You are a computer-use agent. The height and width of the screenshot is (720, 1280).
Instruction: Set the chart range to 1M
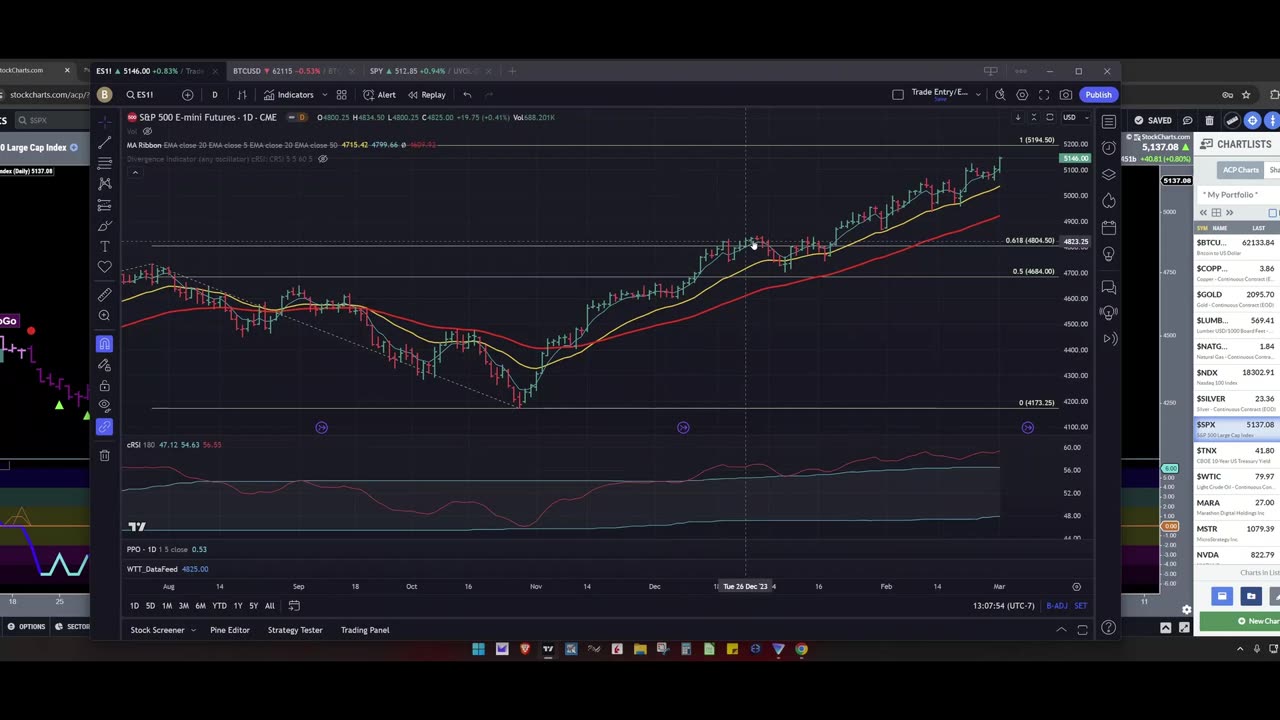pyautogui.click(x=167, y=606)
